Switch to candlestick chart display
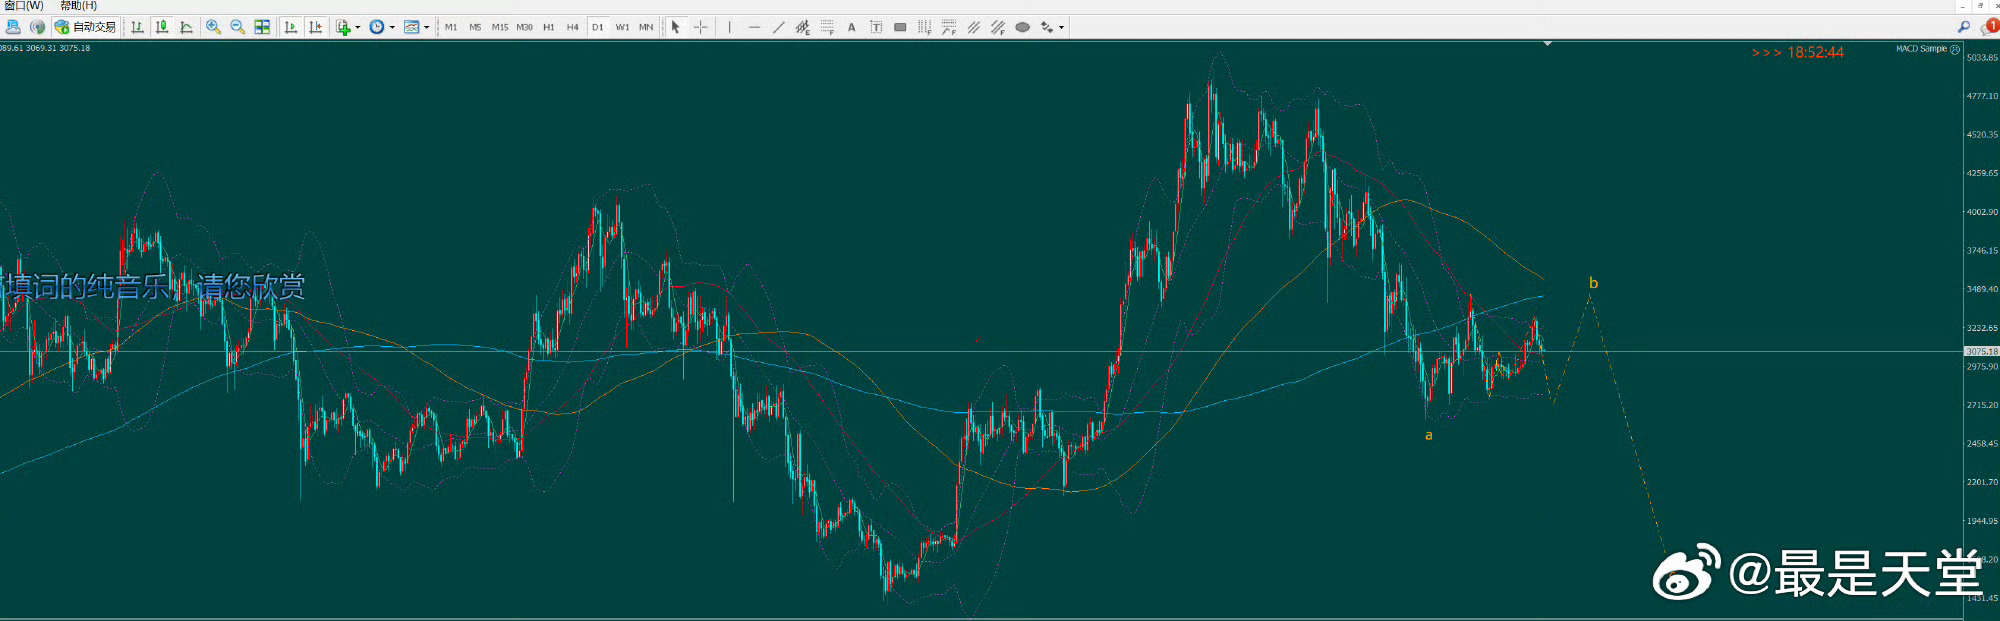The image size is (2000, 621). point(161,27)
